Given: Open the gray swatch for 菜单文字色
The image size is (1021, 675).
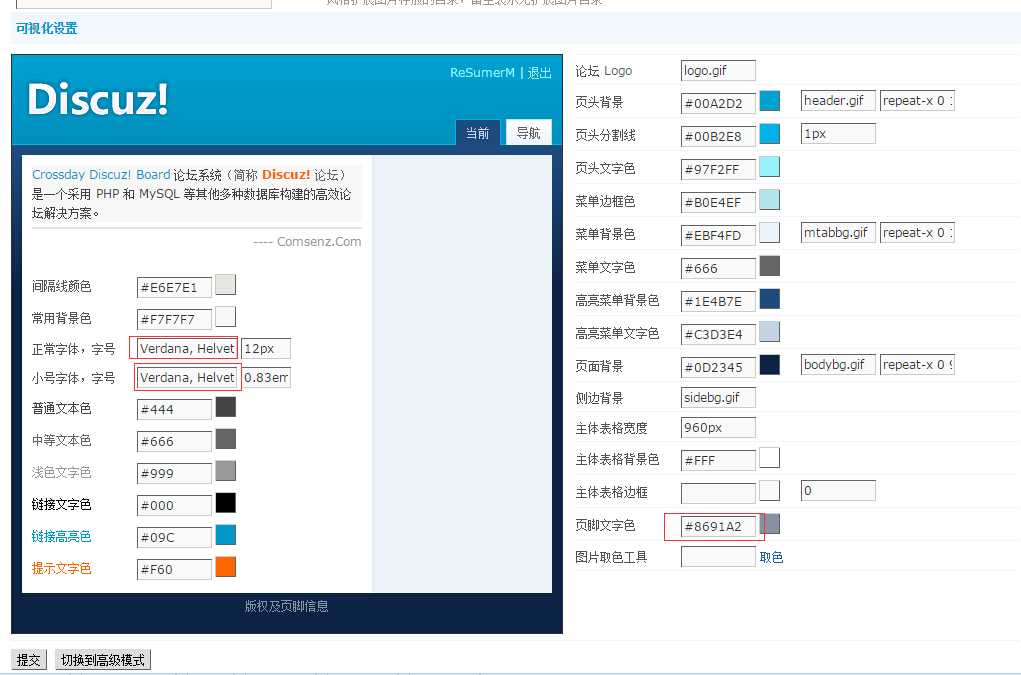Looking at the screenshot, I should pos(770,266).
